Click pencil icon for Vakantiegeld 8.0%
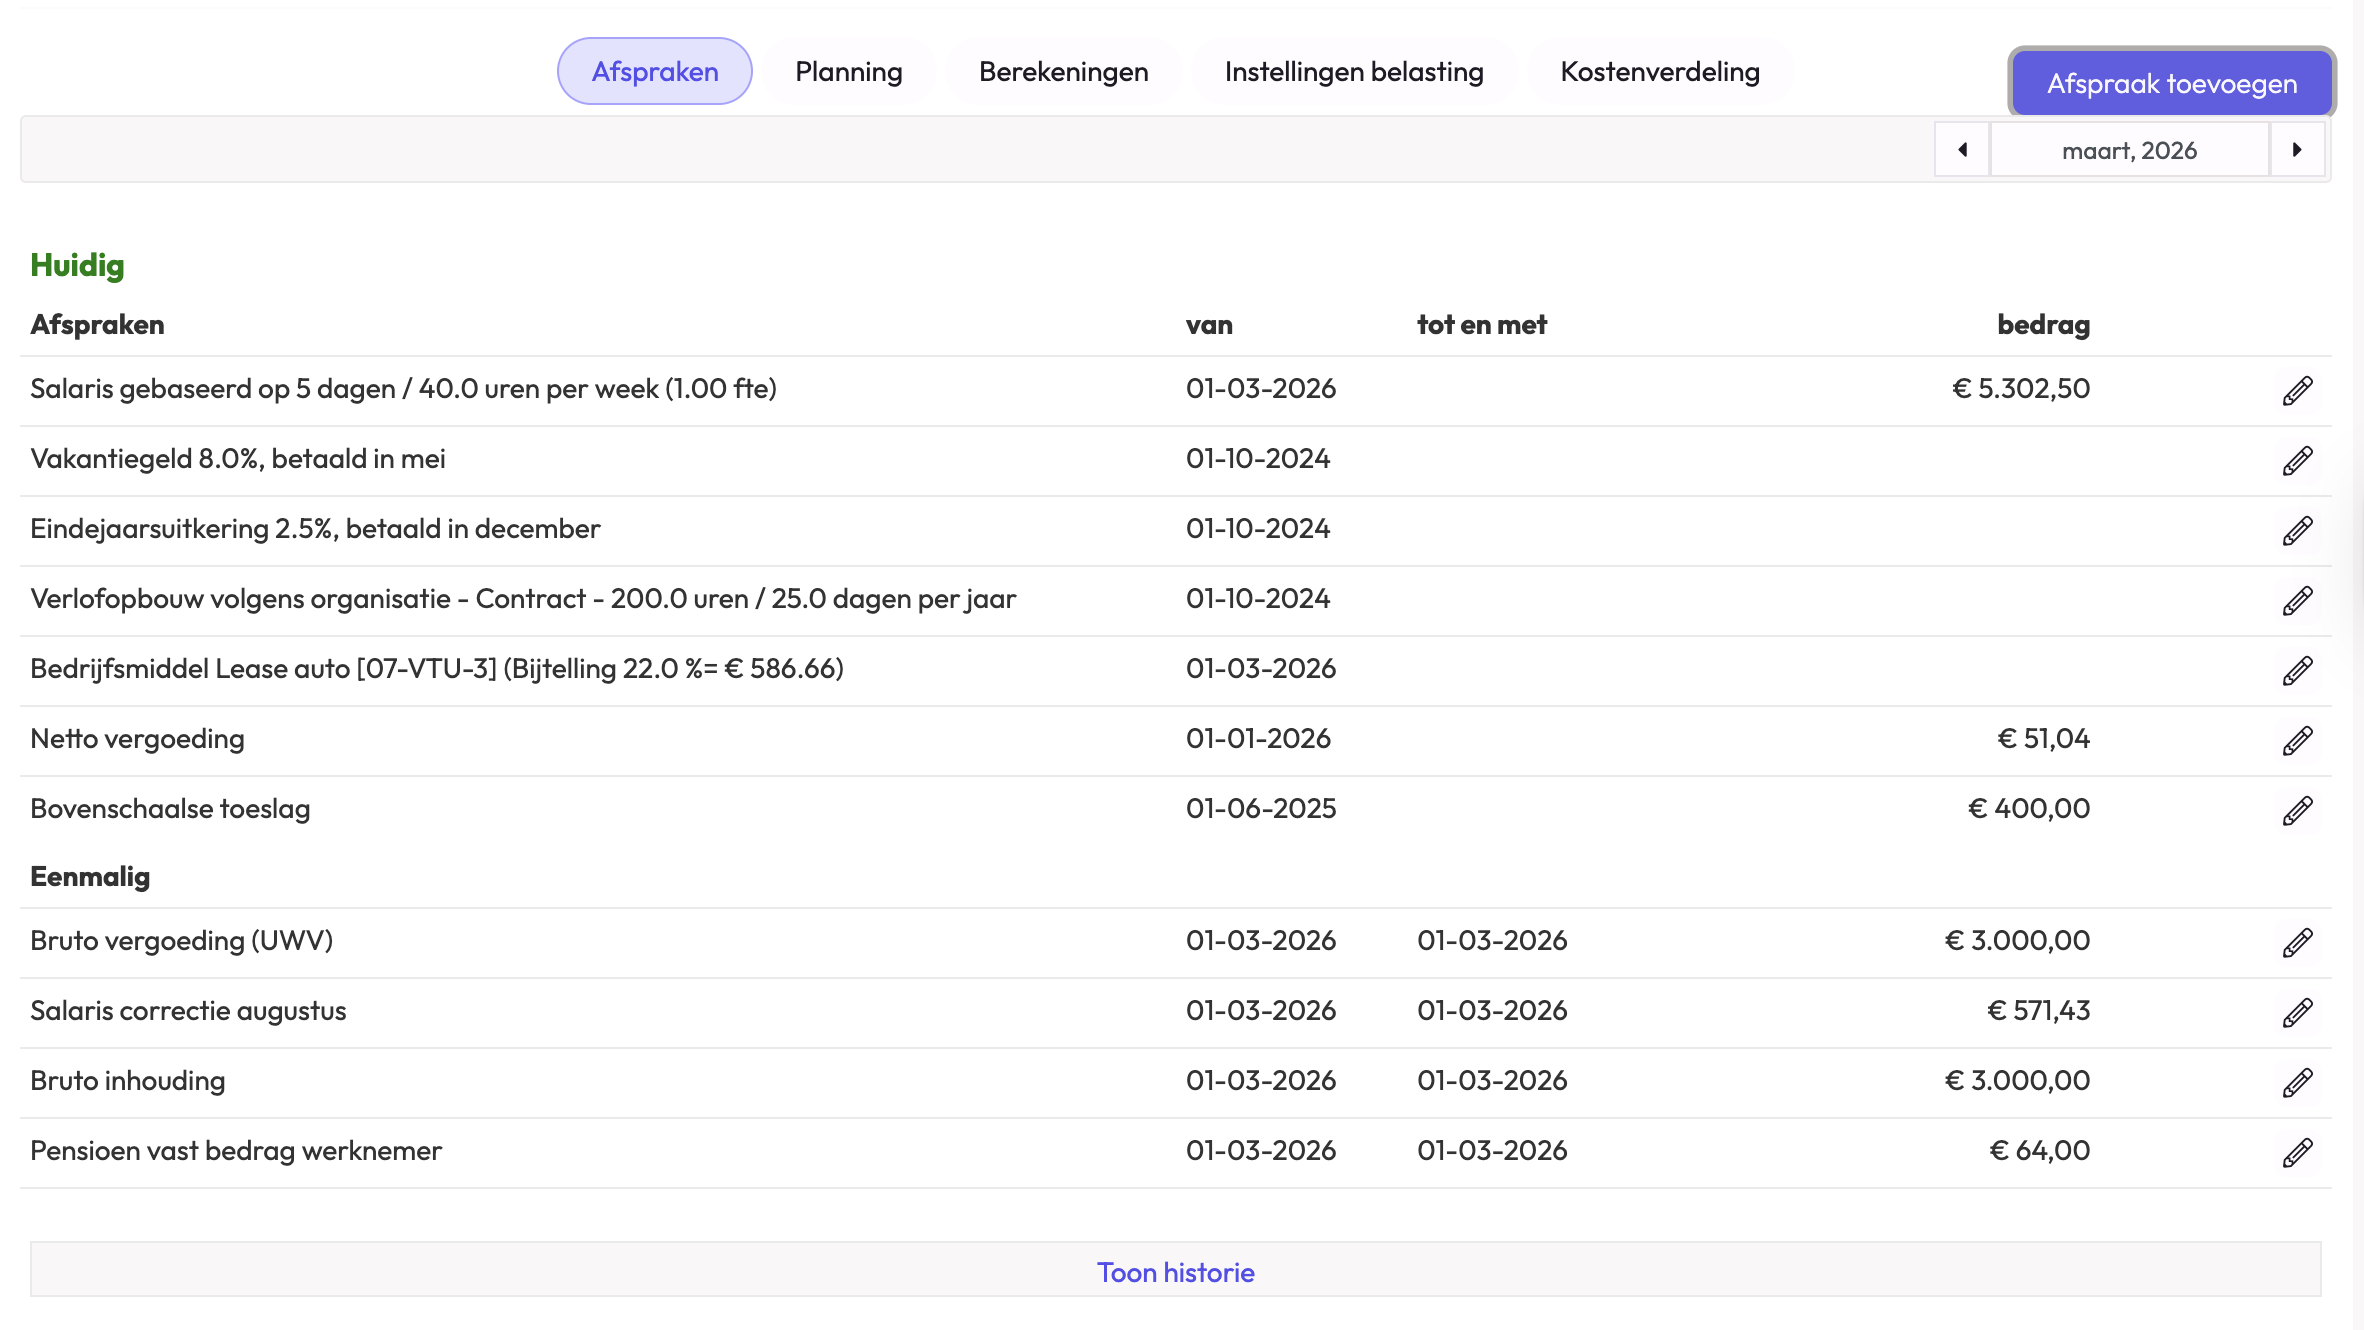Screen dimensions: 2364x1330 pos(2297,460)
